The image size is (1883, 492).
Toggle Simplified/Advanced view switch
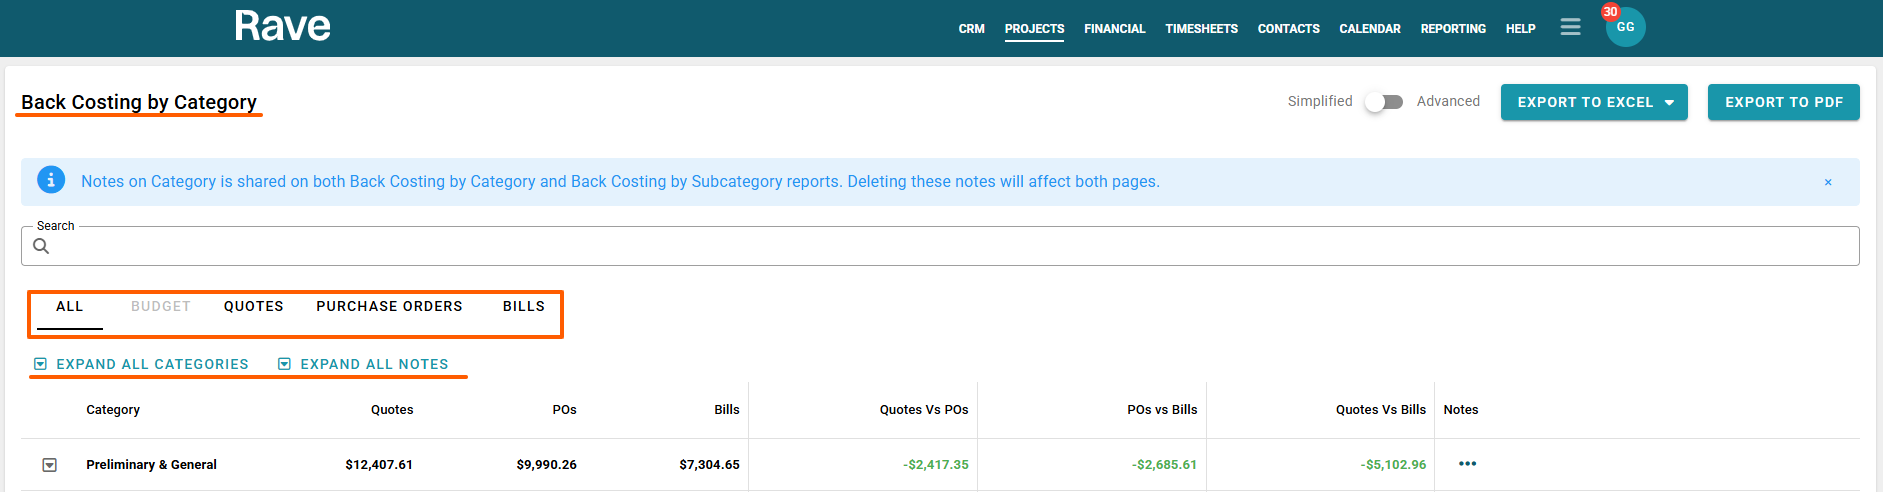[x=1384, y=102]
